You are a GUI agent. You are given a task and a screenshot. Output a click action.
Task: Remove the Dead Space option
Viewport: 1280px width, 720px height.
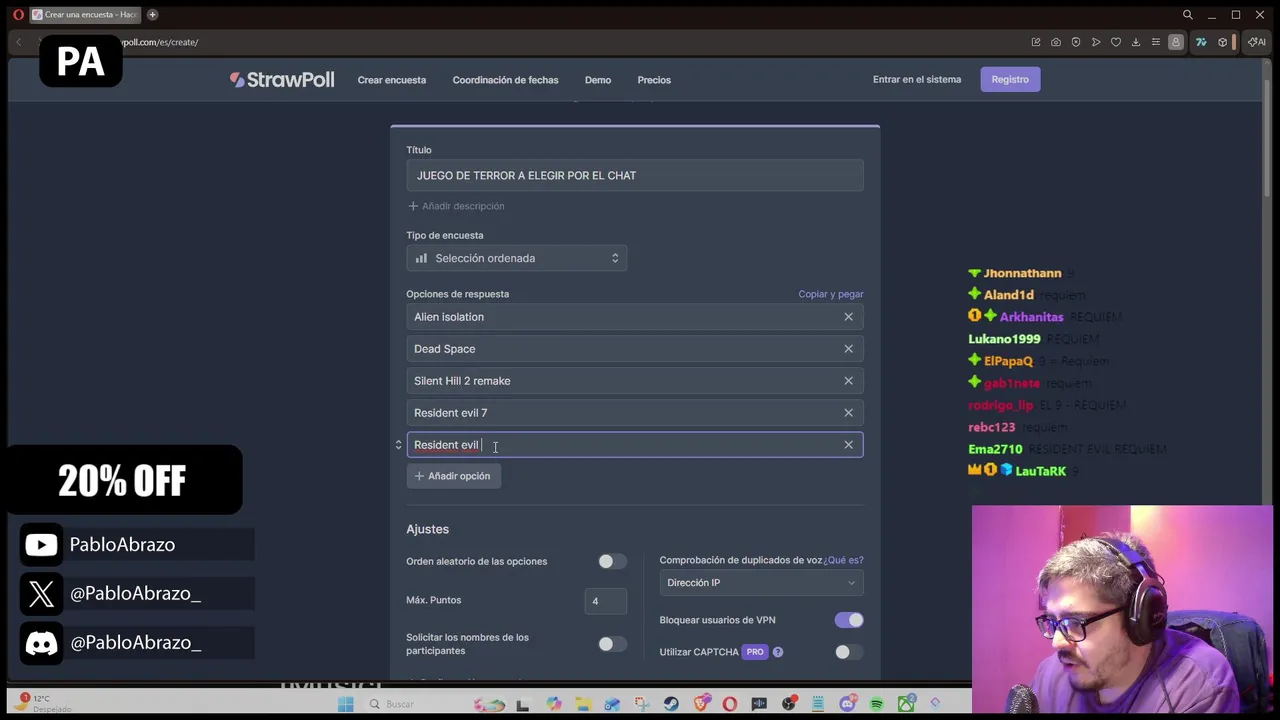coord(848,349)
